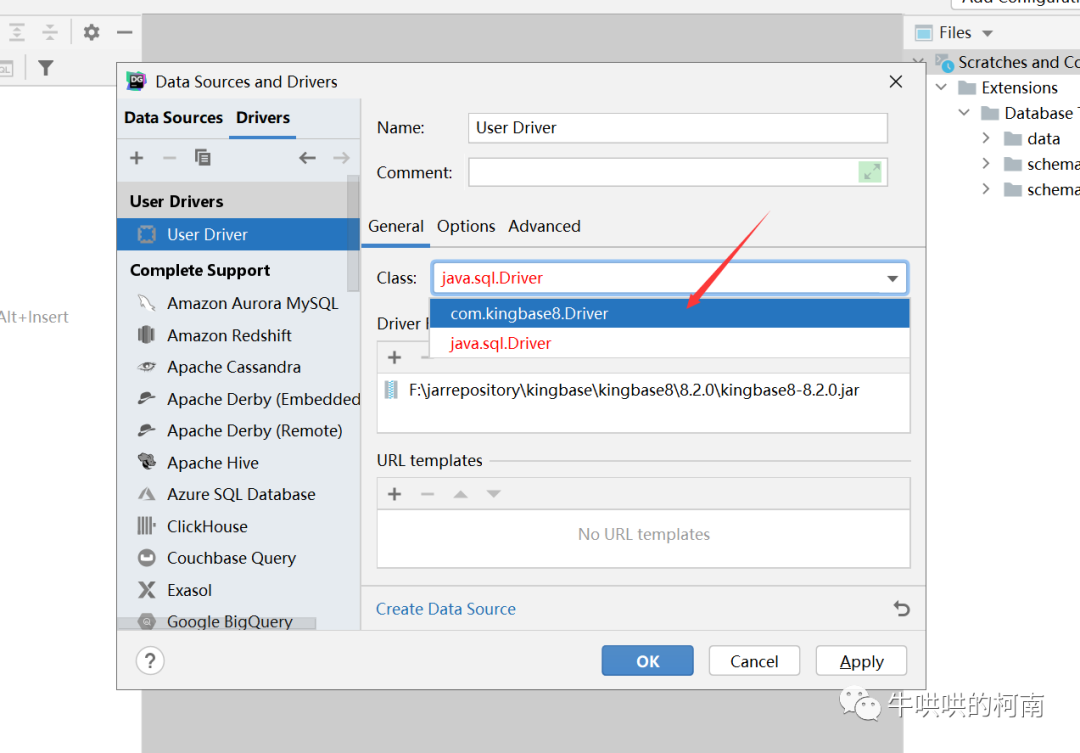Expand all items in database panel
Screen dimensions: 1080x753
pyautogui.click(x=17, y=32)
